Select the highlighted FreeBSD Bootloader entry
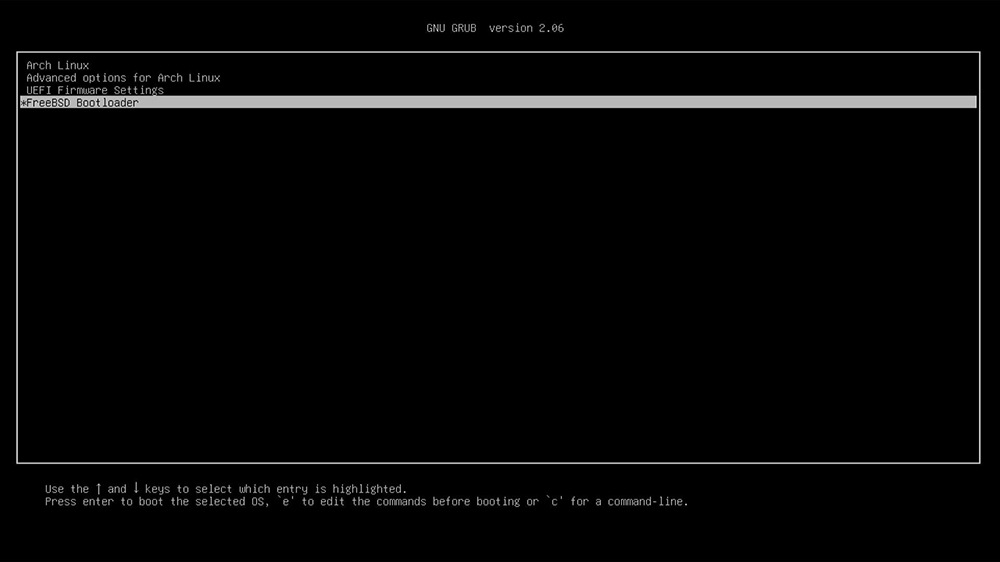Screen dimensions: 1000x562 [x=498, y=102]
